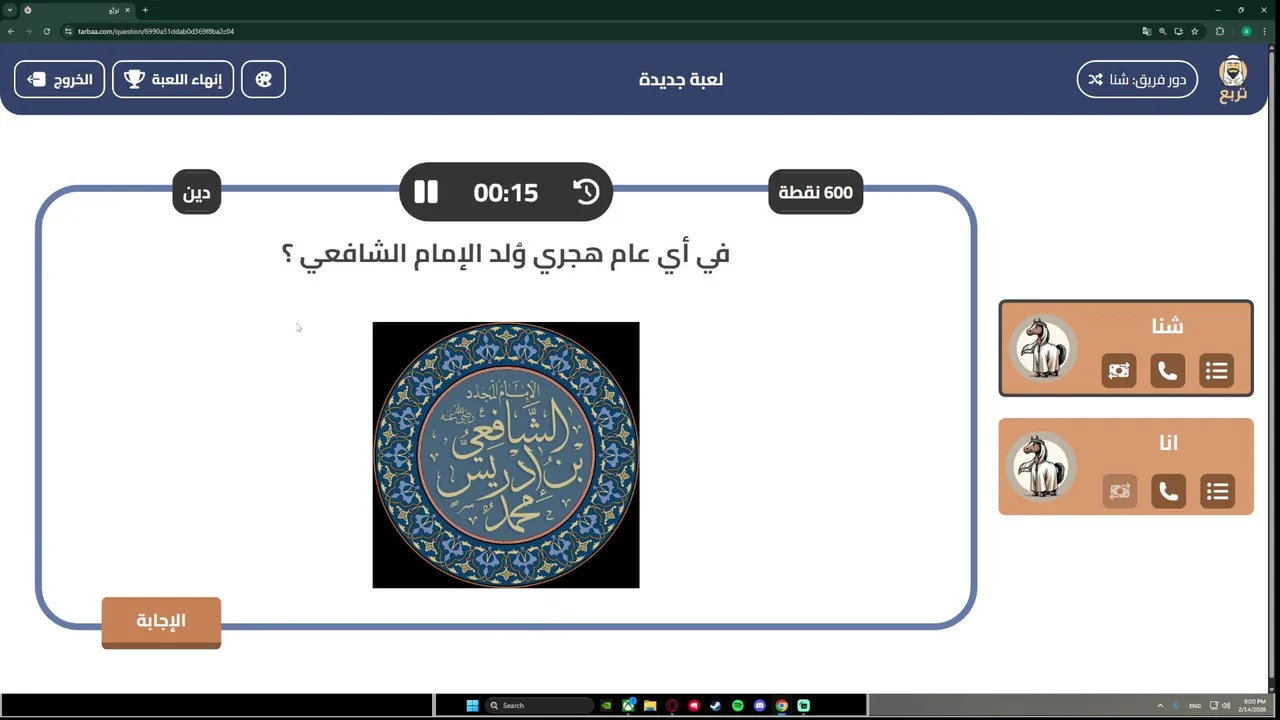This screenshot has height=720, width=1280.
Task: Click the 00:15 timer readout
Action: (x=506, y=192)
